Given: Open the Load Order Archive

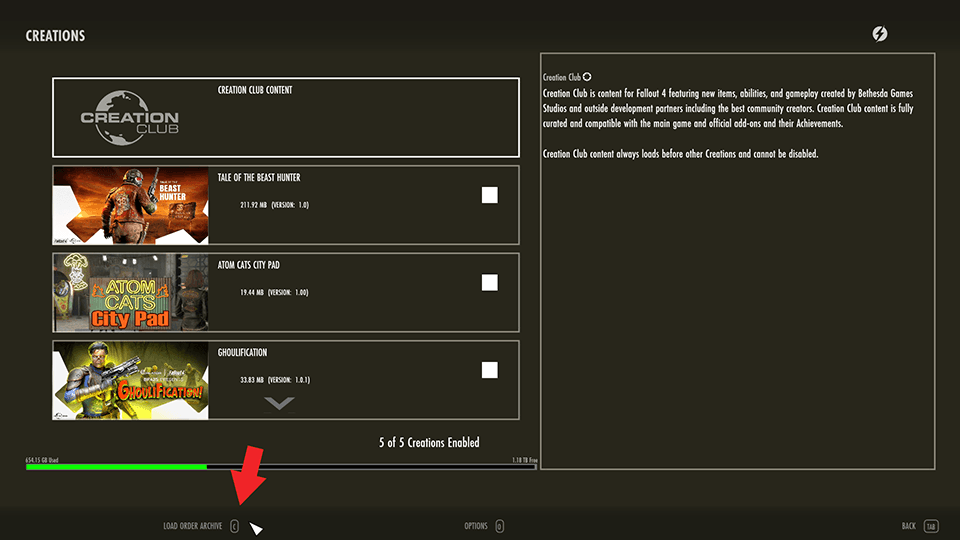Looking at the screenshot, I should tap(193, 526).
